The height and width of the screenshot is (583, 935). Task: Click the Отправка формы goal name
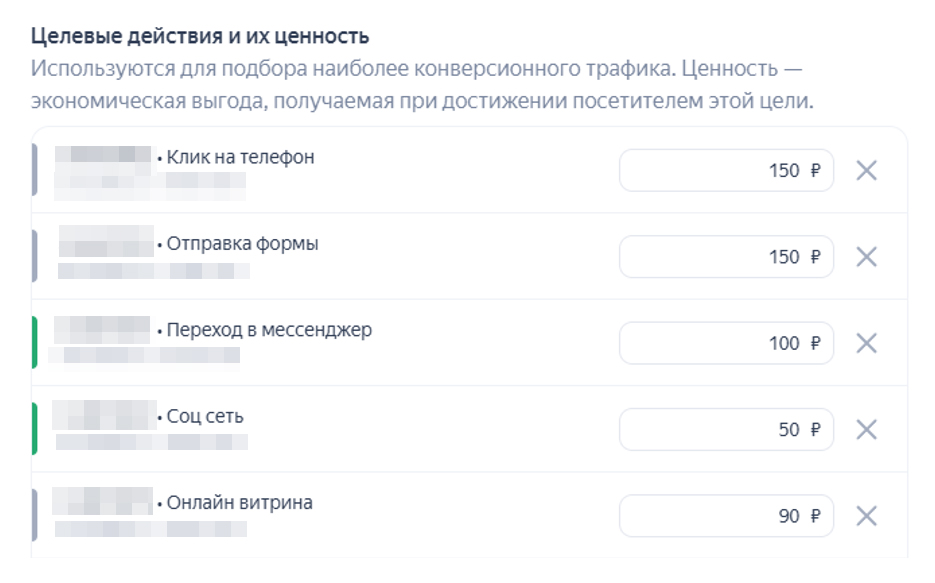pyautogui.click(x=242, y=243)
